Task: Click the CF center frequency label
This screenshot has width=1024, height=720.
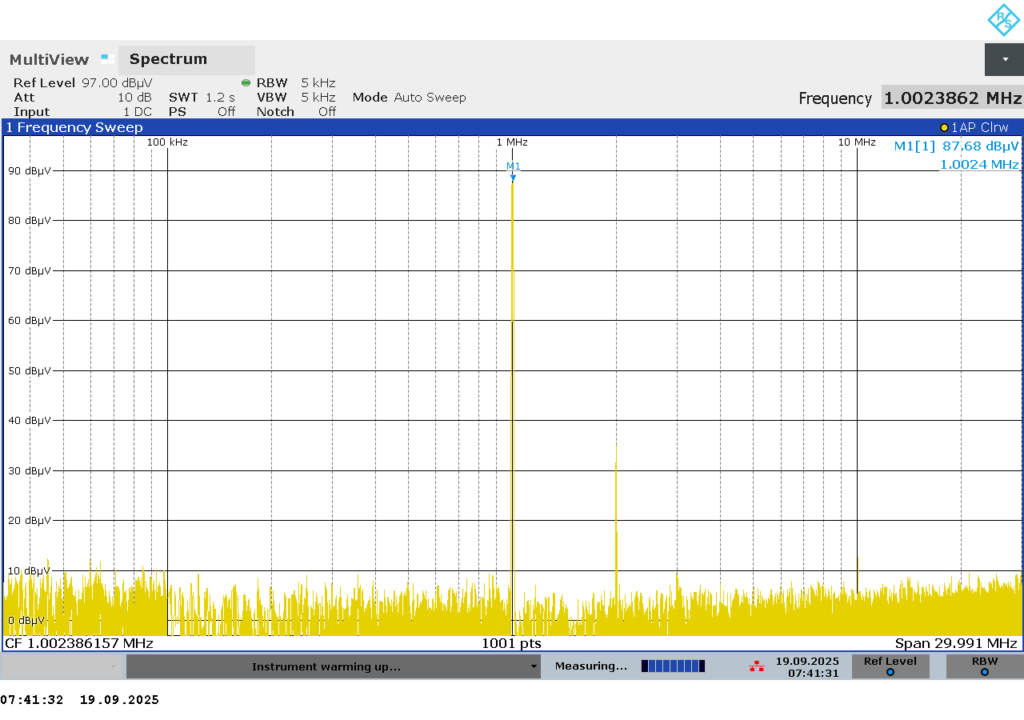Action: [x=80, y=643]
